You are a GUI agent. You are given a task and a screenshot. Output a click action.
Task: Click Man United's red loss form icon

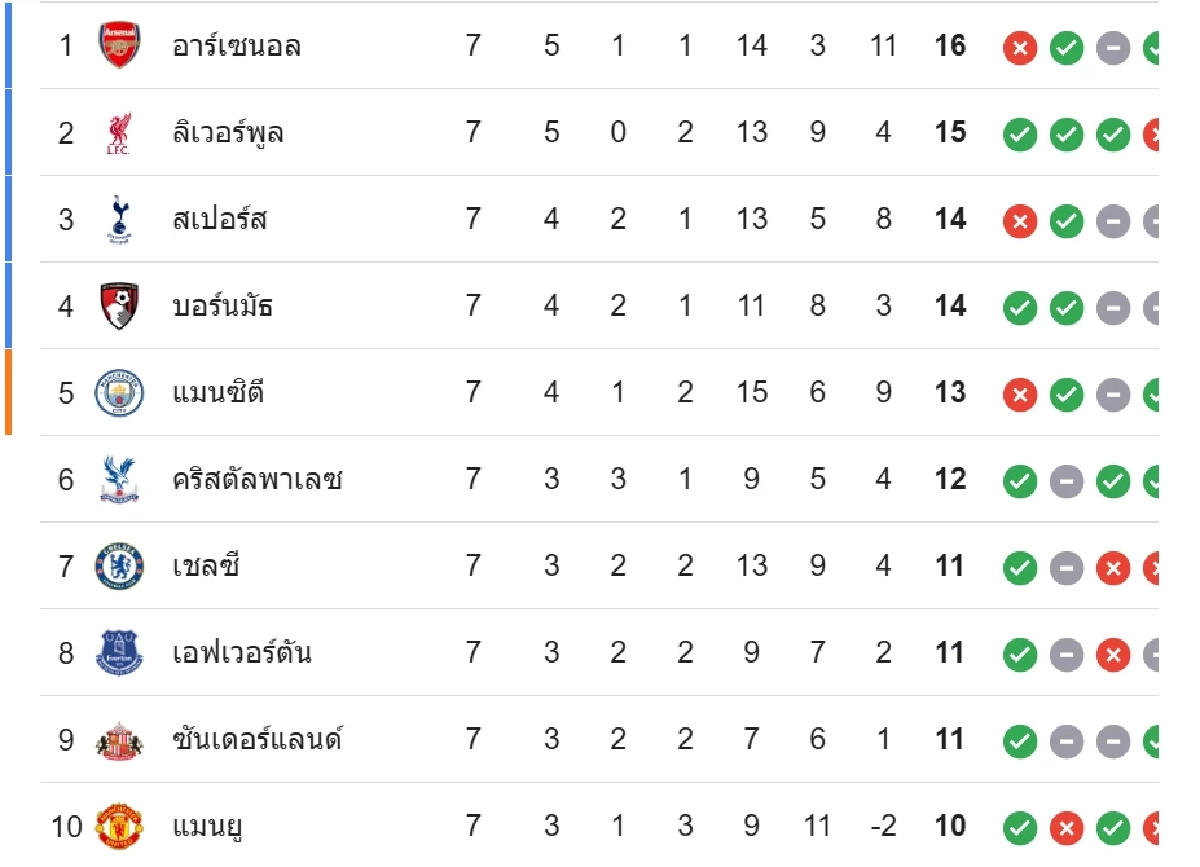(1066, 827)
